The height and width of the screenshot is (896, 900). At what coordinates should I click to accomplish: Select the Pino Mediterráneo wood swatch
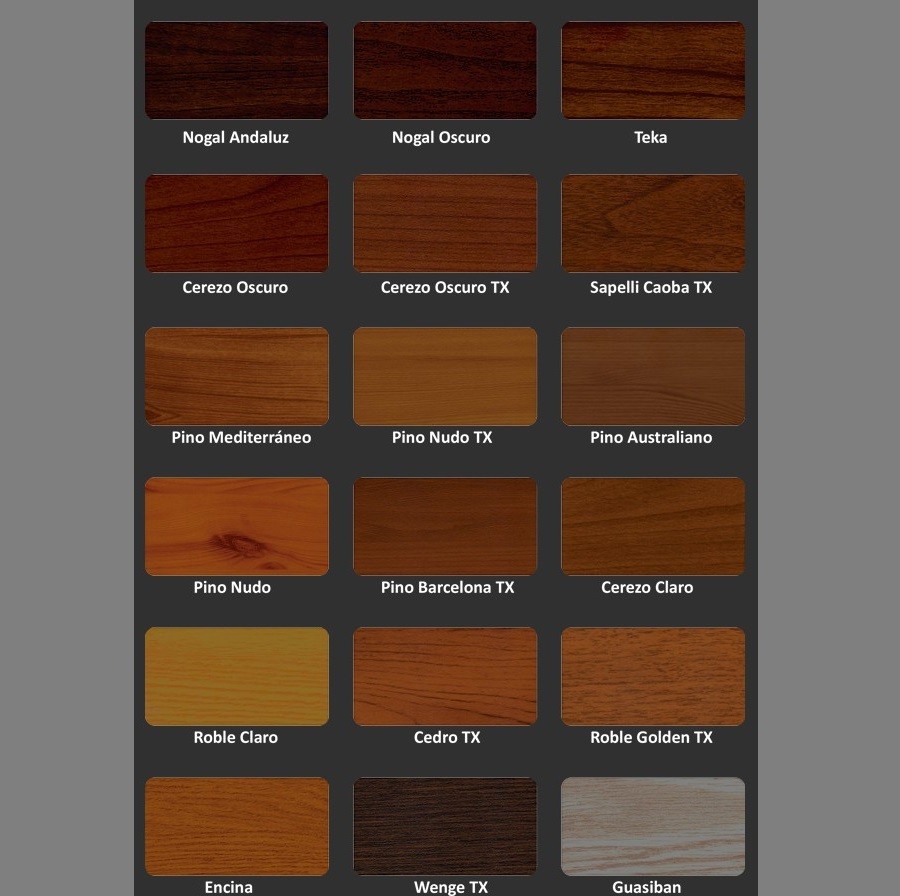click(x=236, y=377)
